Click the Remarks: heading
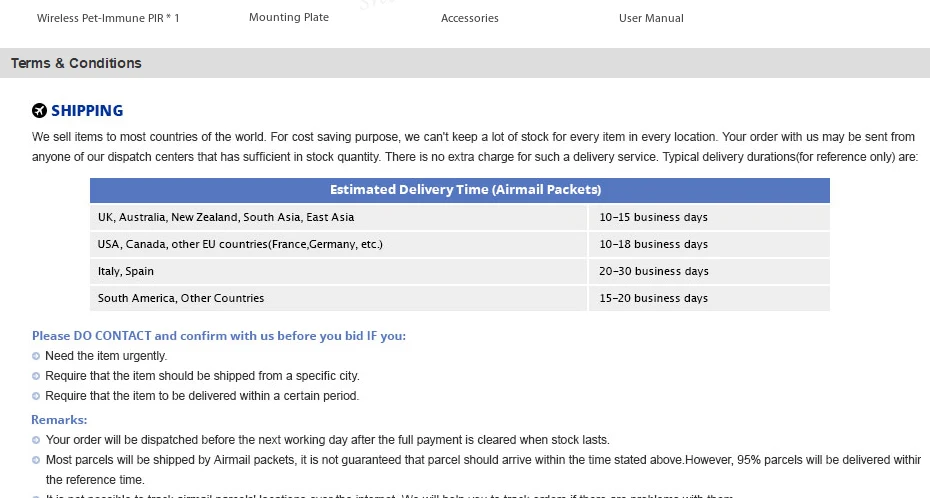The width and height of the screenshot is (930, 498). (59, 420)
